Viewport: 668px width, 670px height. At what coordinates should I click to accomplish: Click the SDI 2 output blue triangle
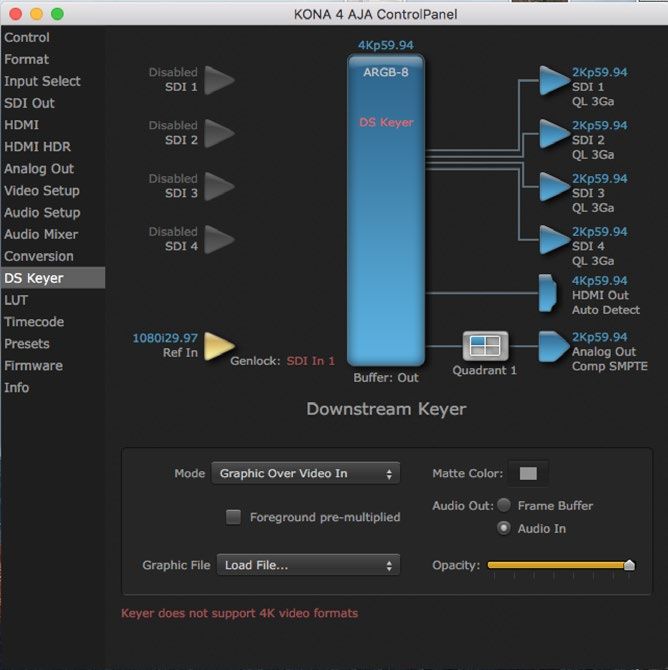point(554,133)
